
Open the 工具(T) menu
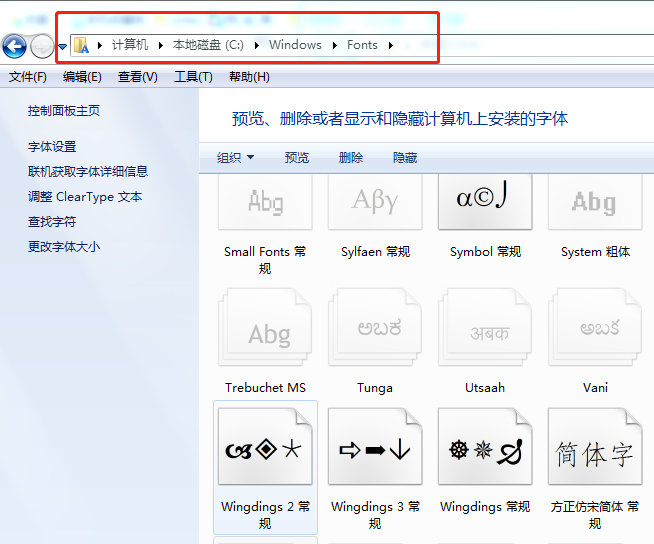click(x=193, y=77)
